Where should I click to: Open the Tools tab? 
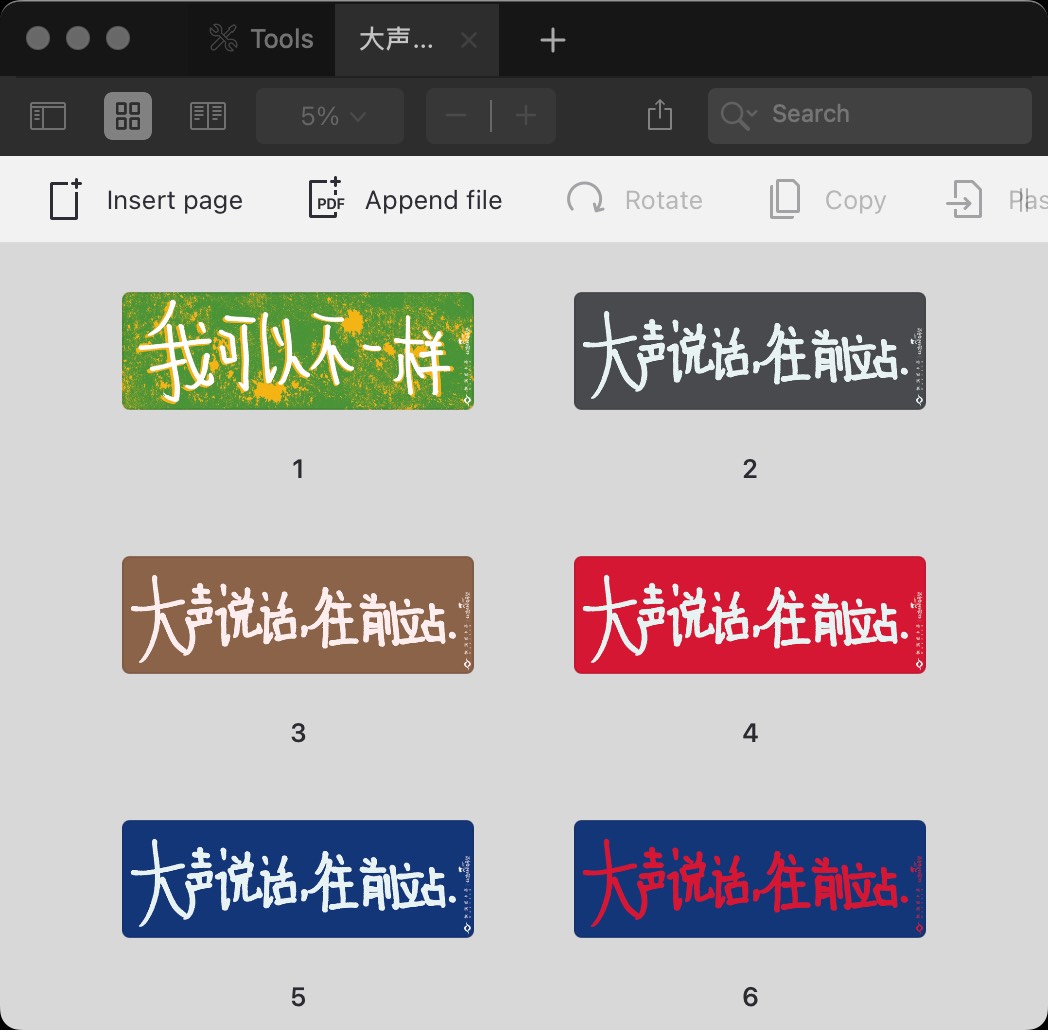click(x=262, y=40)
